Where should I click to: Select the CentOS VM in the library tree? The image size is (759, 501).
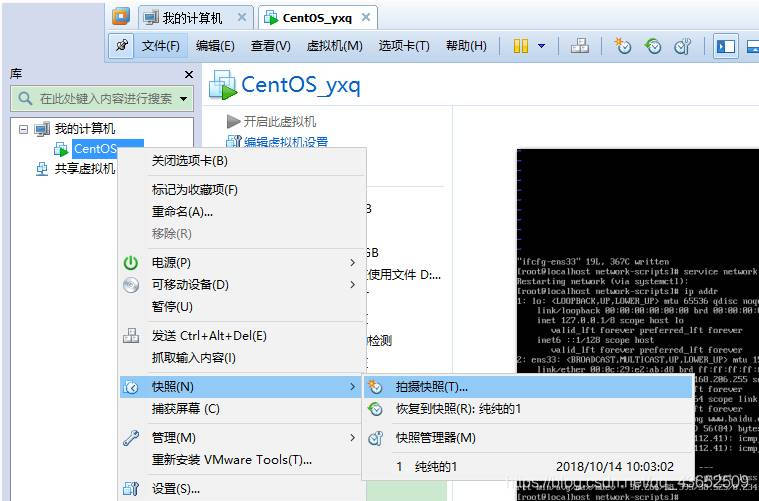click(94, 149)
